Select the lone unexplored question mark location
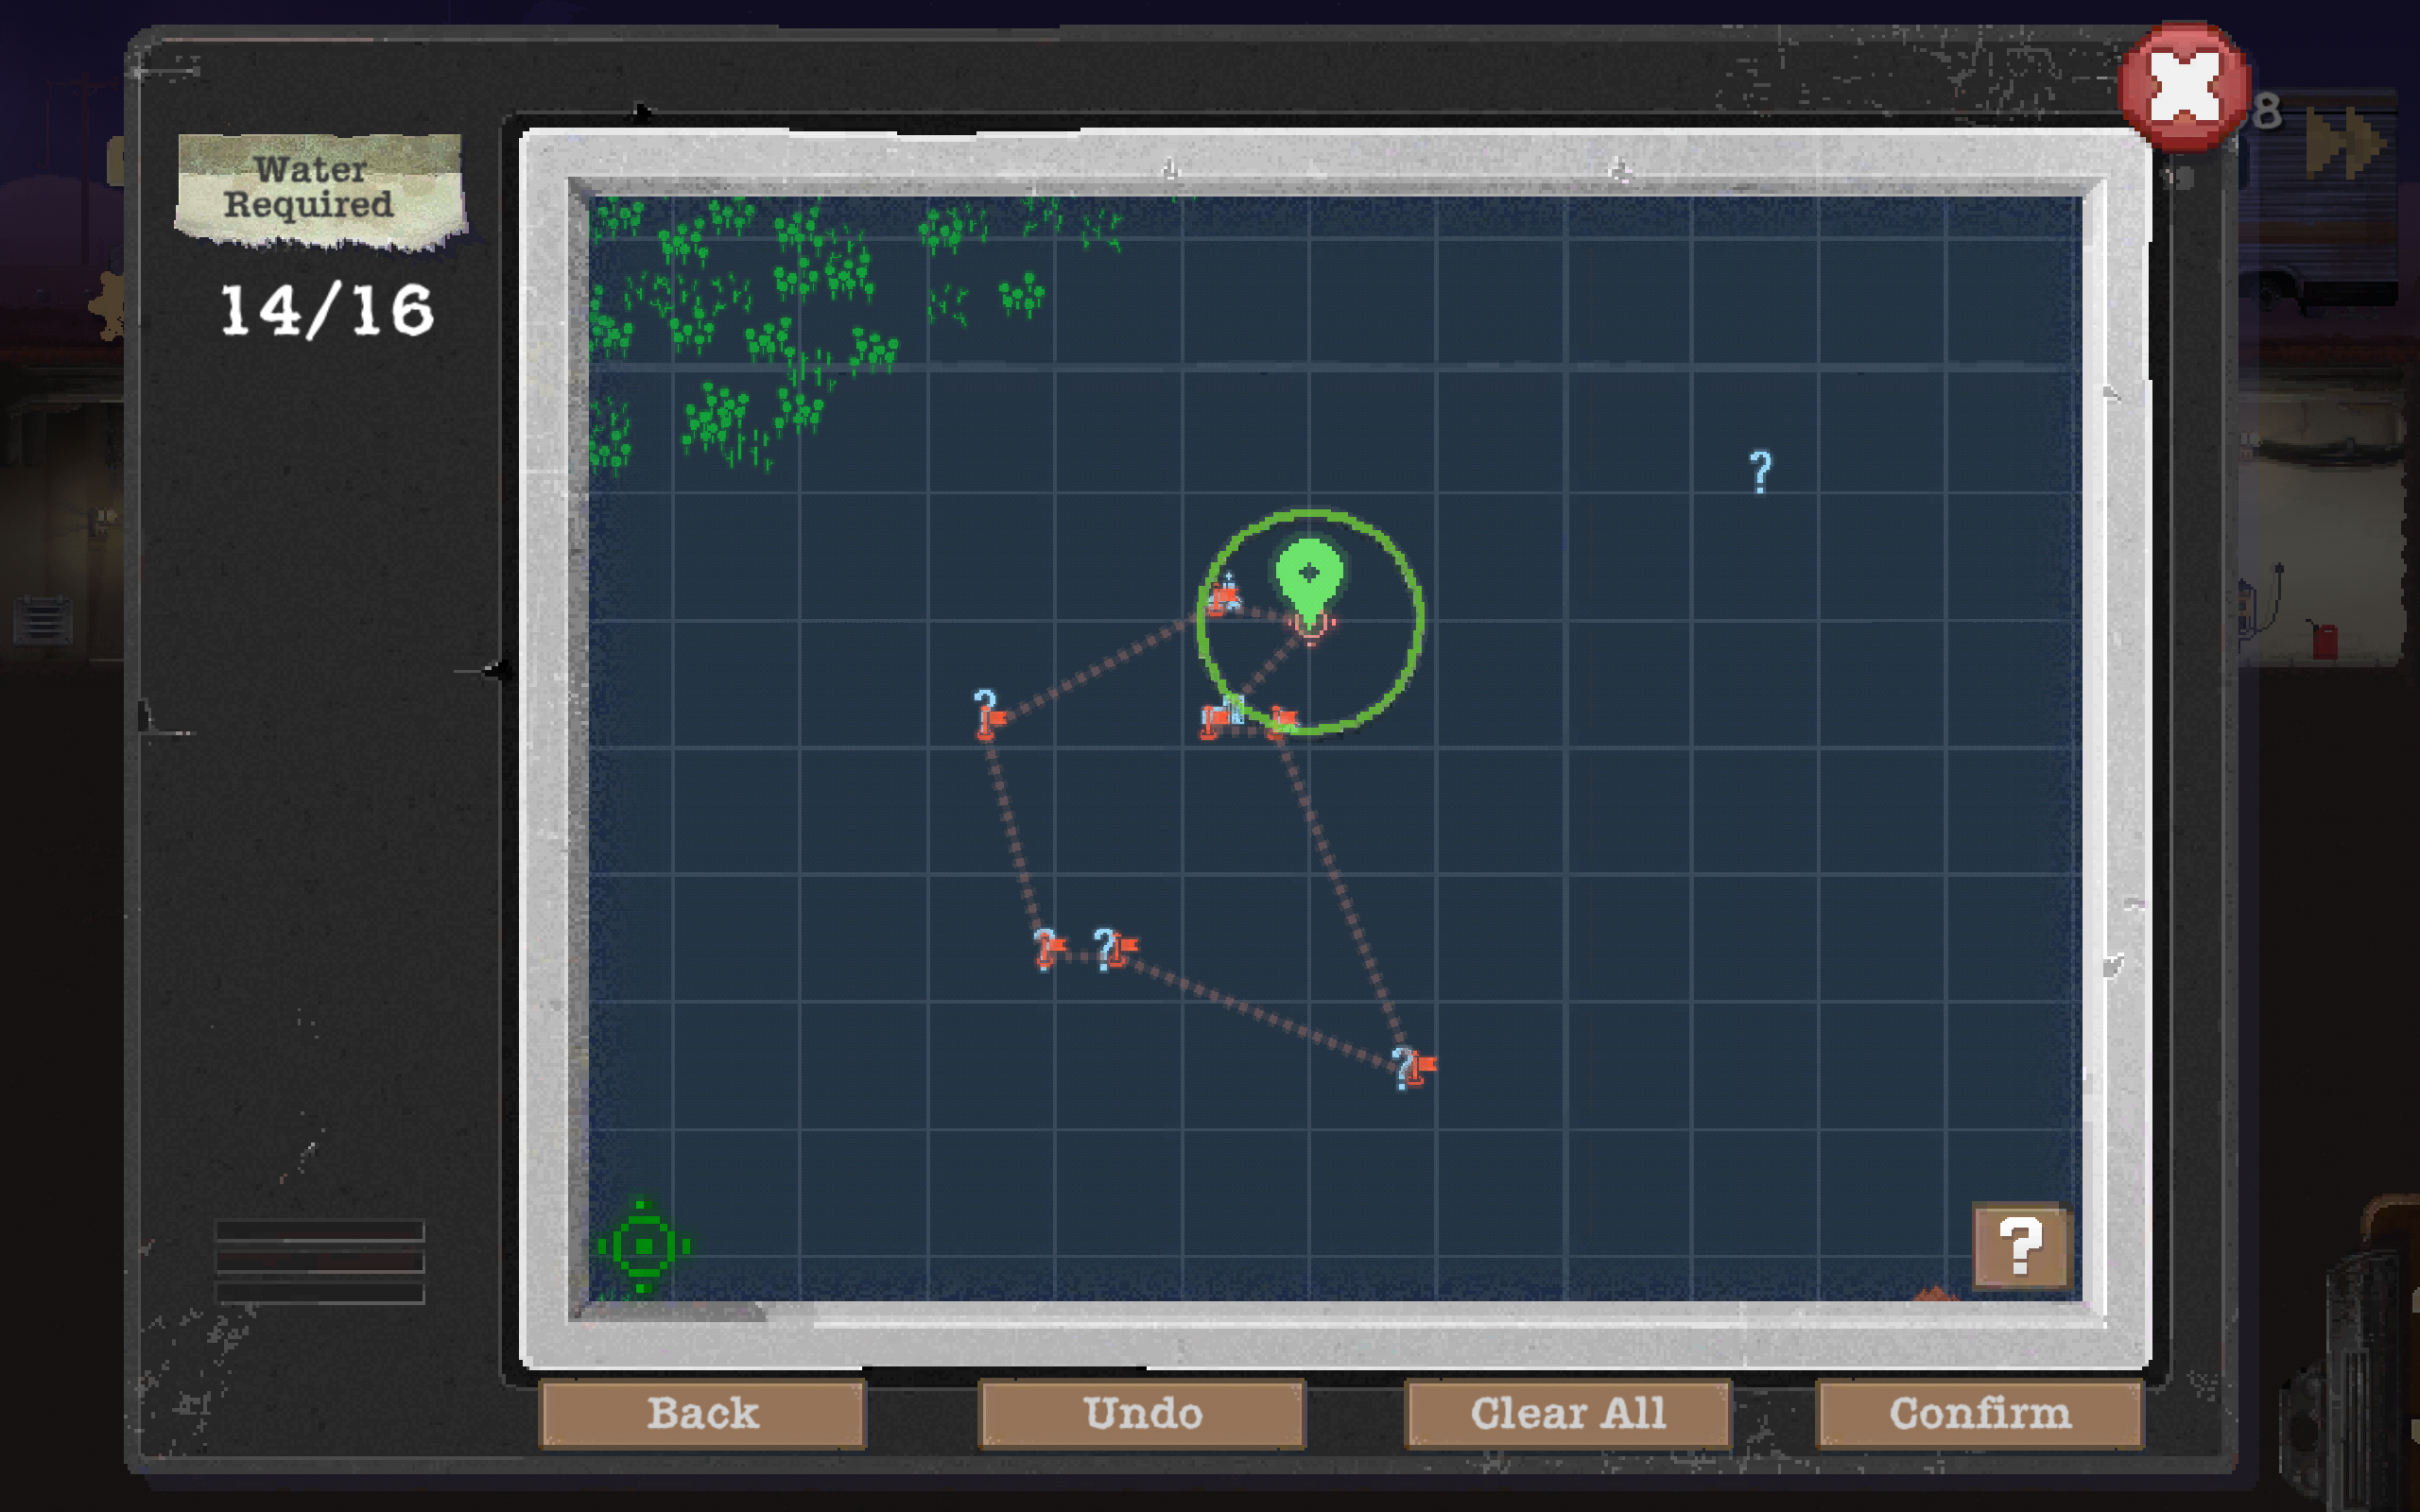Image resolution: width=2420 pixels, height=1512 pixels. pyautogui.click(x=1760, y=471)
